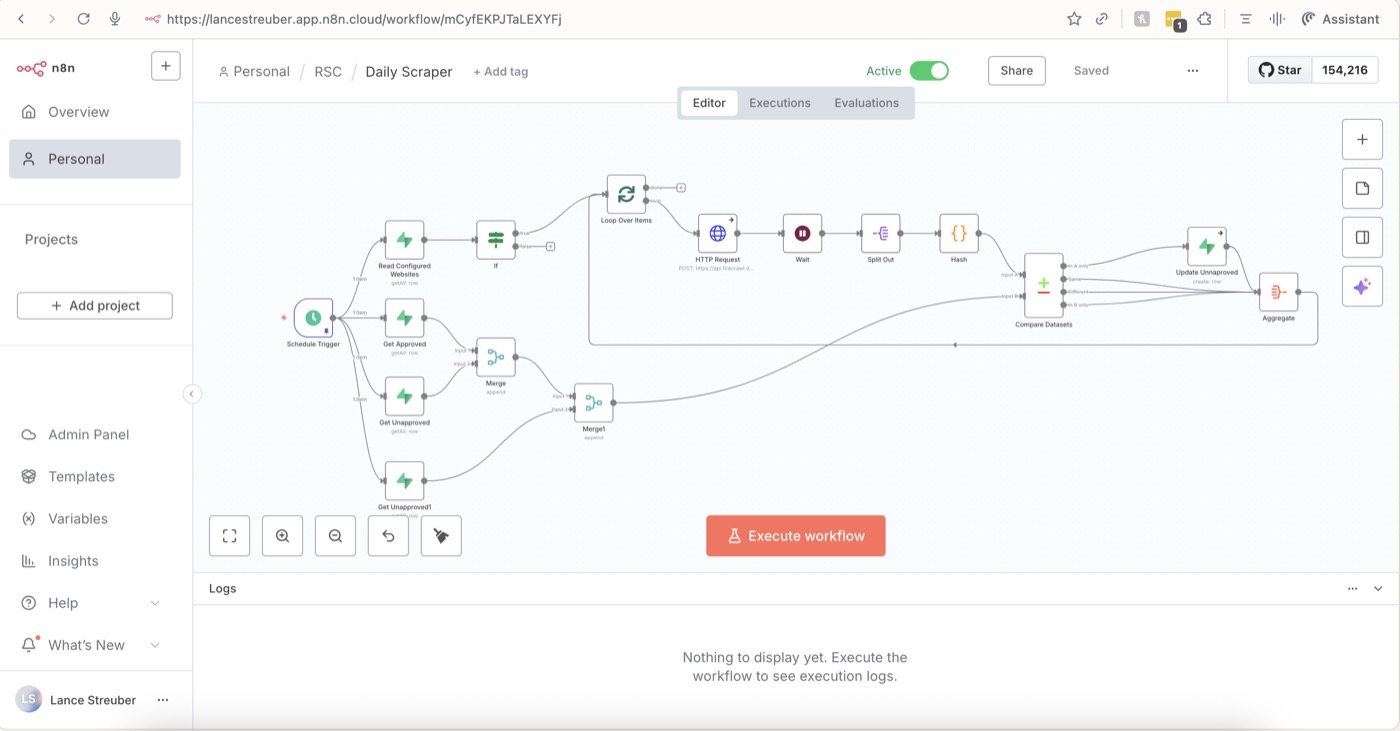Screen dimensions: 1400x731
Task: Add node to Loop done output
Action: [x=680, y=187]
